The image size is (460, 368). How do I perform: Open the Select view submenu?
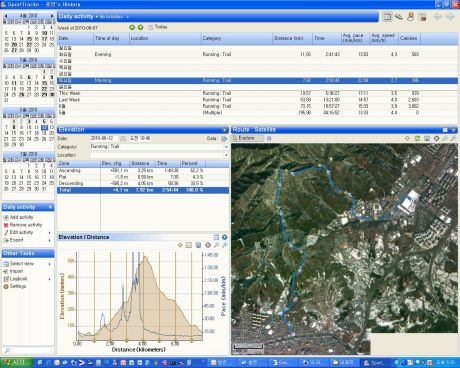tap(50, 264)
